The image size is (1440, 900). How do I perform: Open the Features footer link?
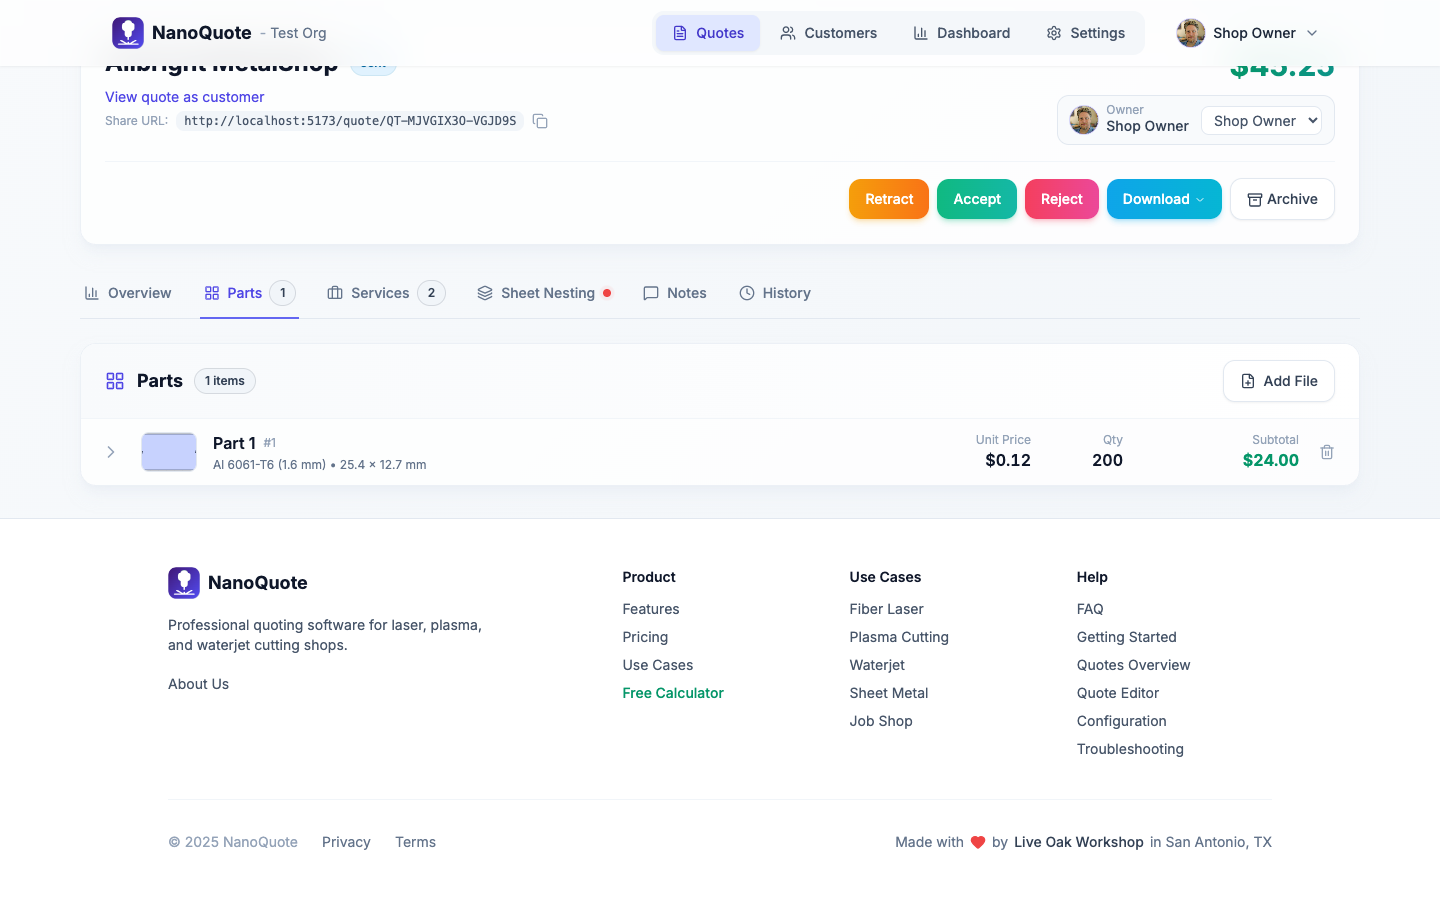coord(651,609)
